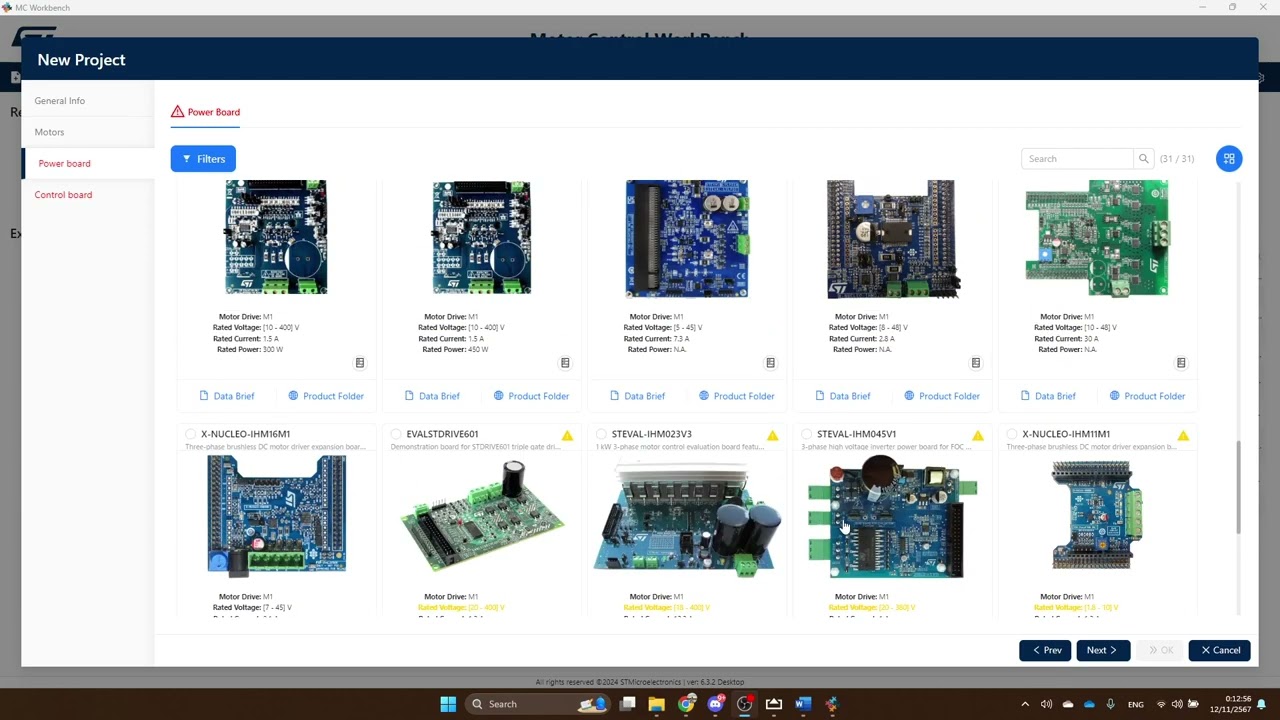Focus the board Search field
The image size is (1280, 720).
click(x=1078, y=159)
